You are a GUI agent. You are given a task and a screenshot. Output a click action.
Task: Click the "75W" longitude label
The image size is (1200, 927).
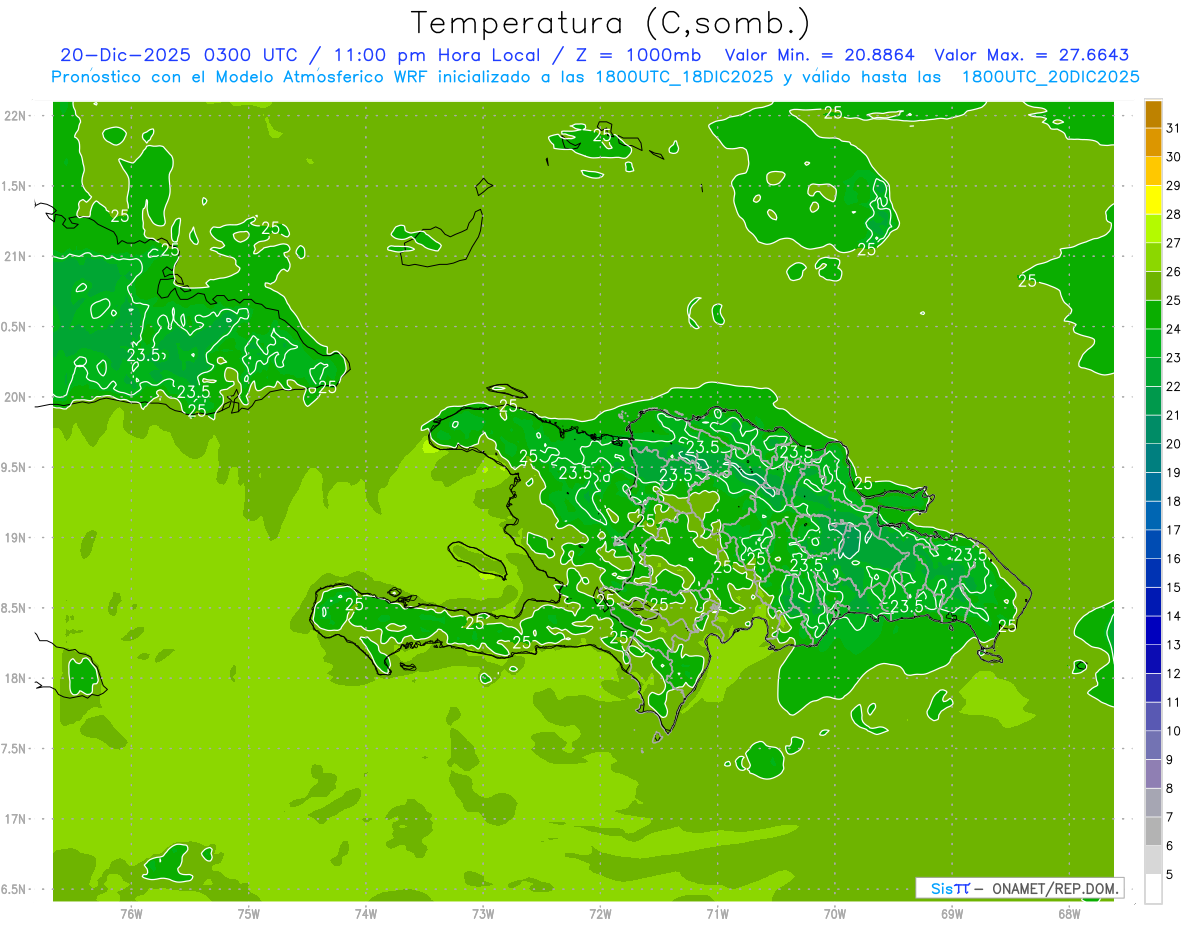pyautogui.click(x=248, y=913)
